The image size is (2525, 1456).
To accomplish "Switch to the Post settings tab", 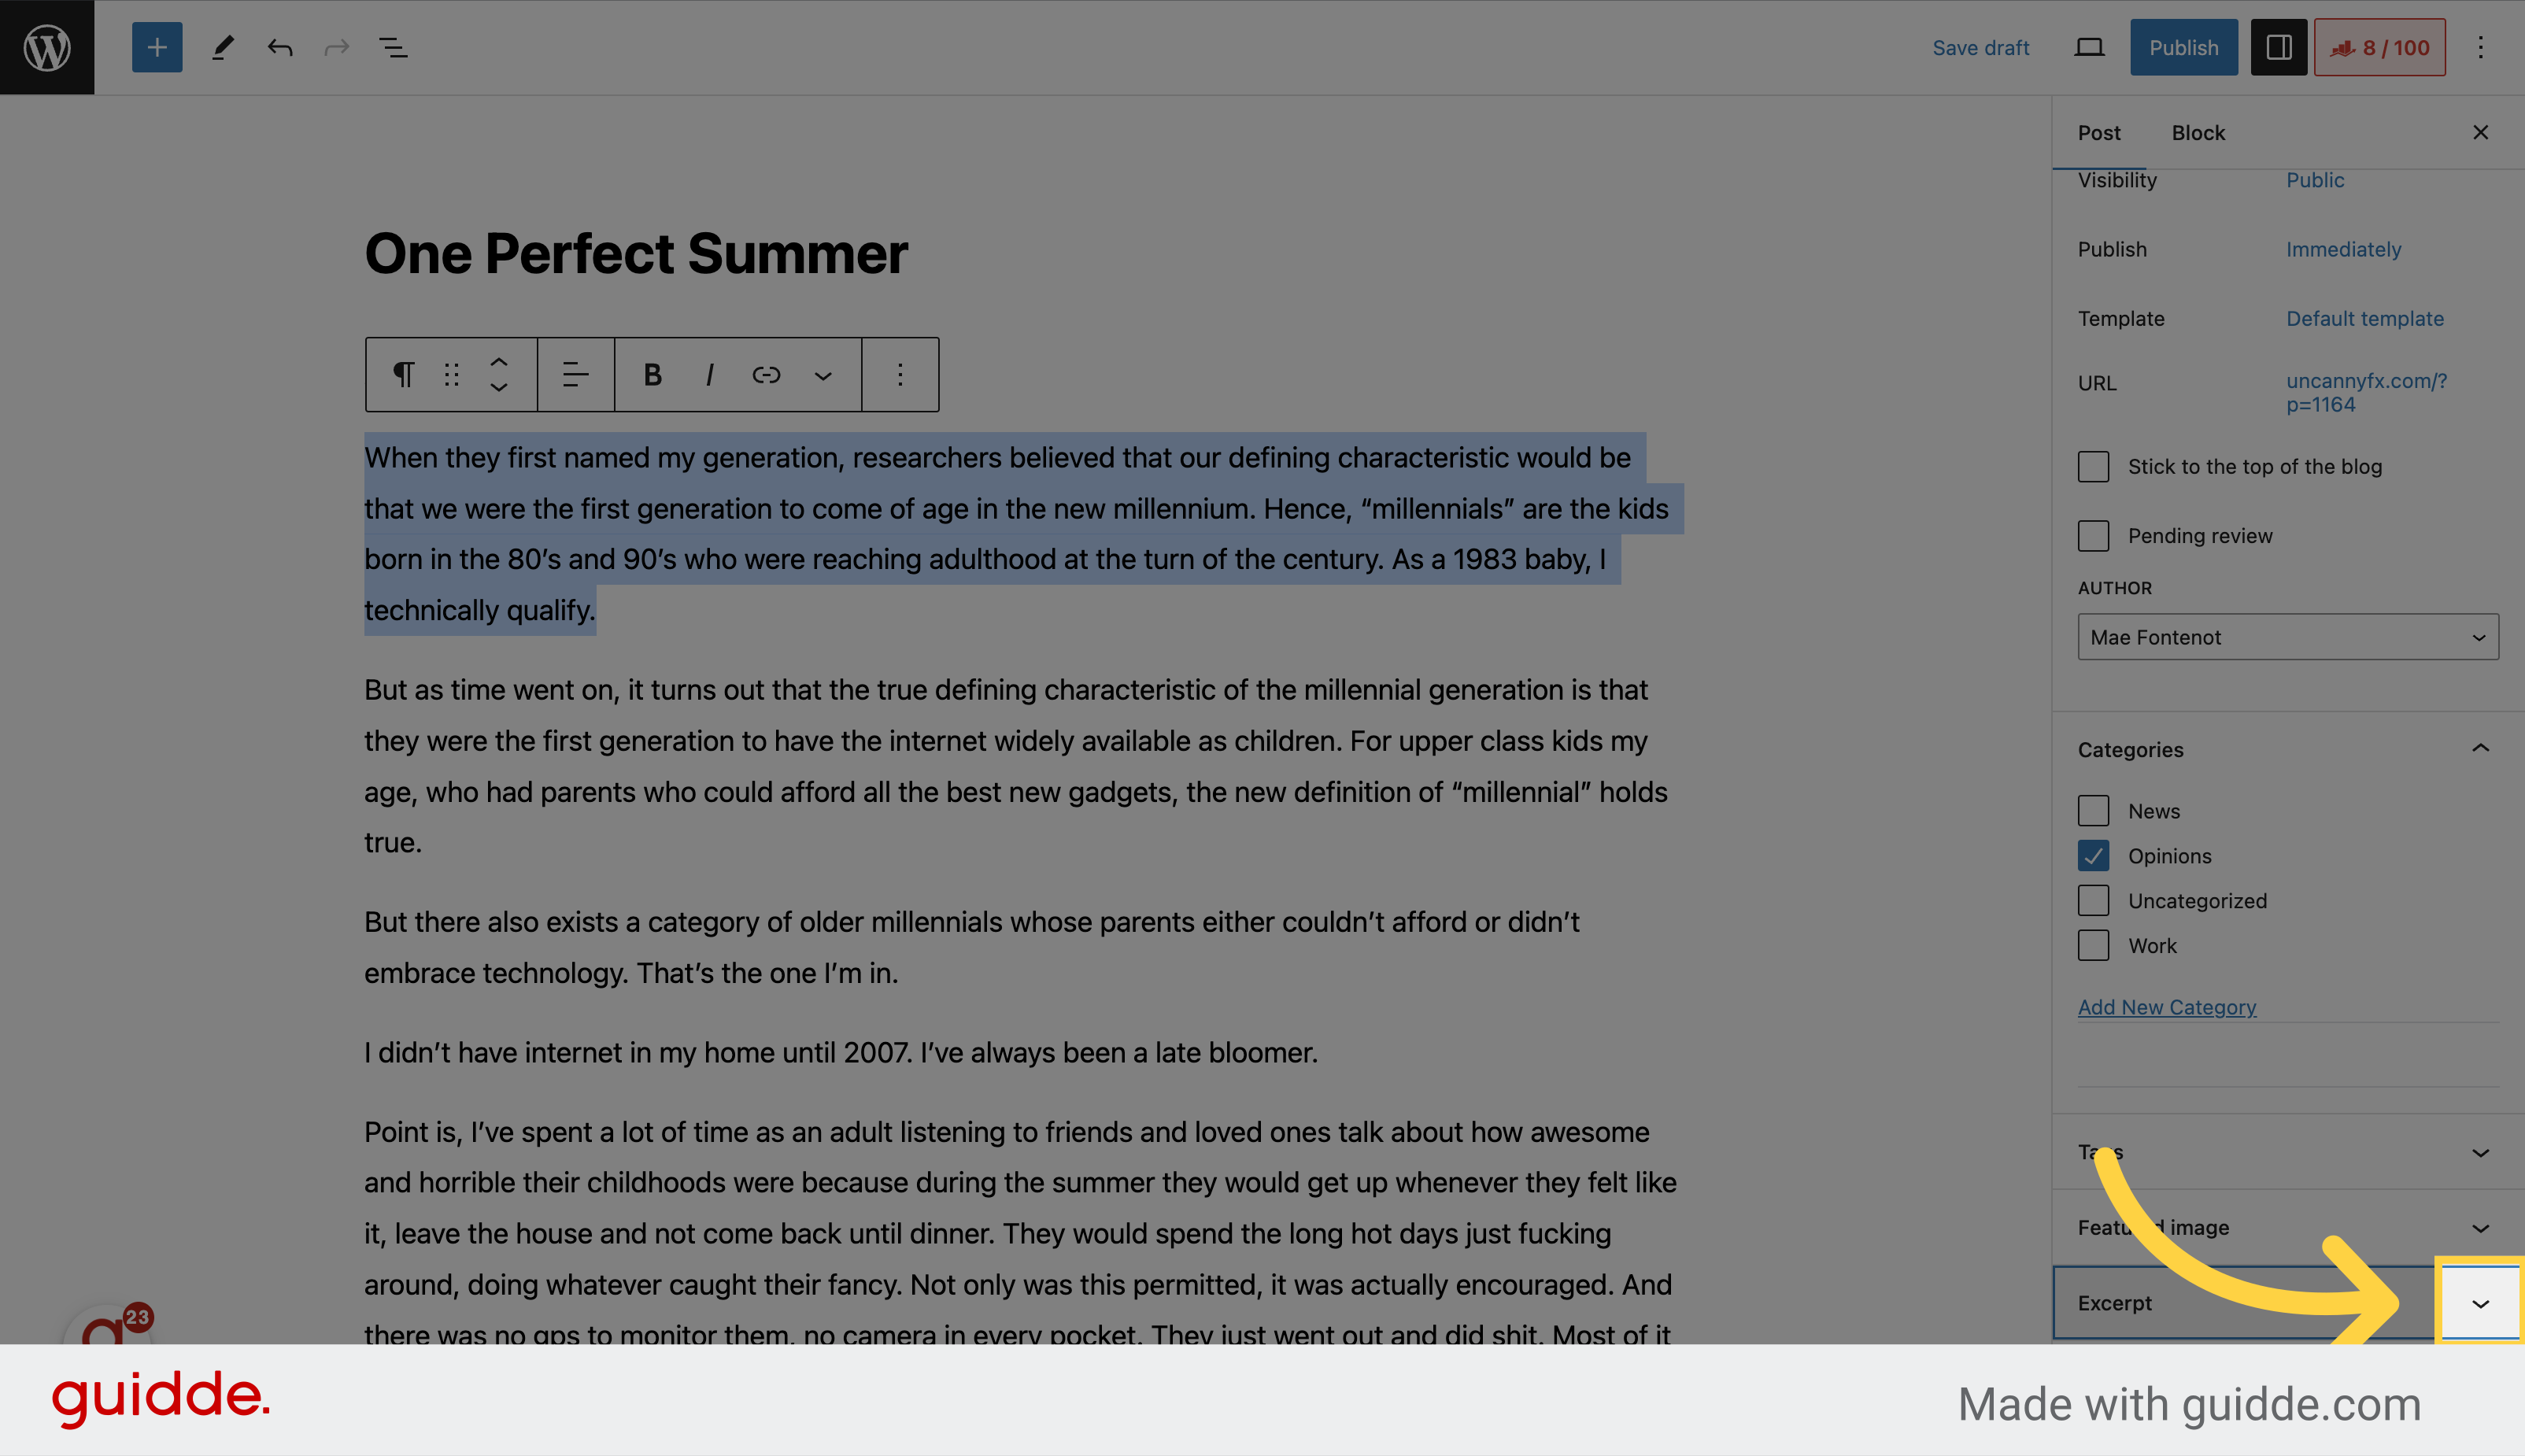I will click(x=2100, y=131).
